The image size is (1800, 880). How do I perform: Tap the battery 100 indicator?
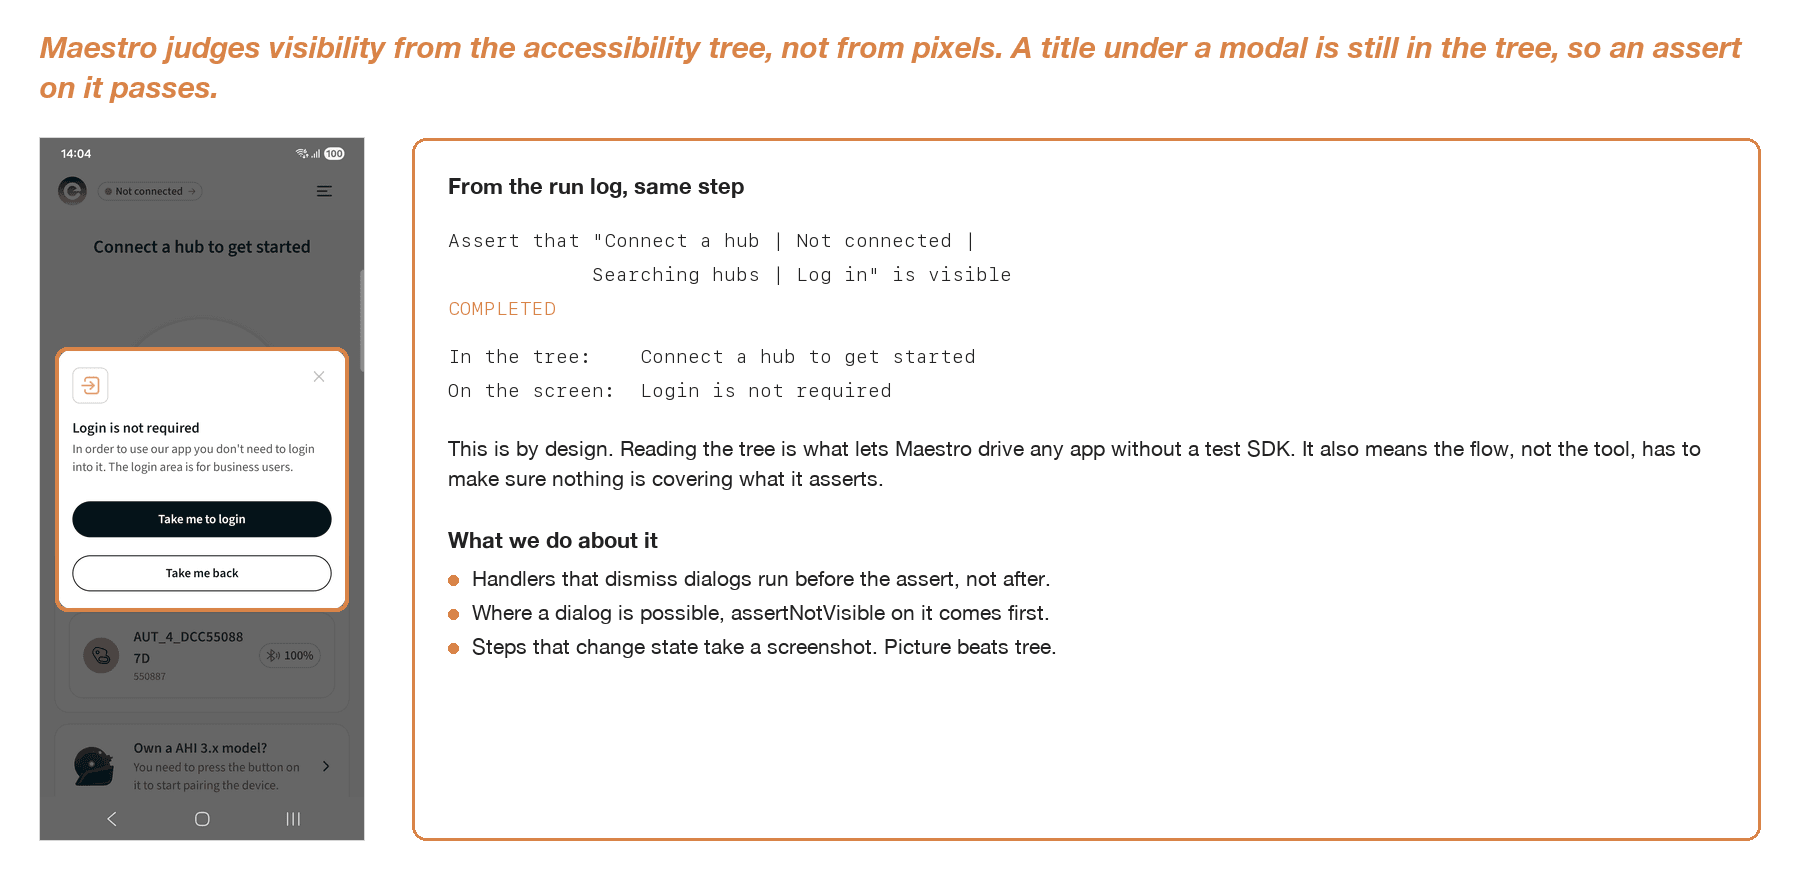(334, 154)
